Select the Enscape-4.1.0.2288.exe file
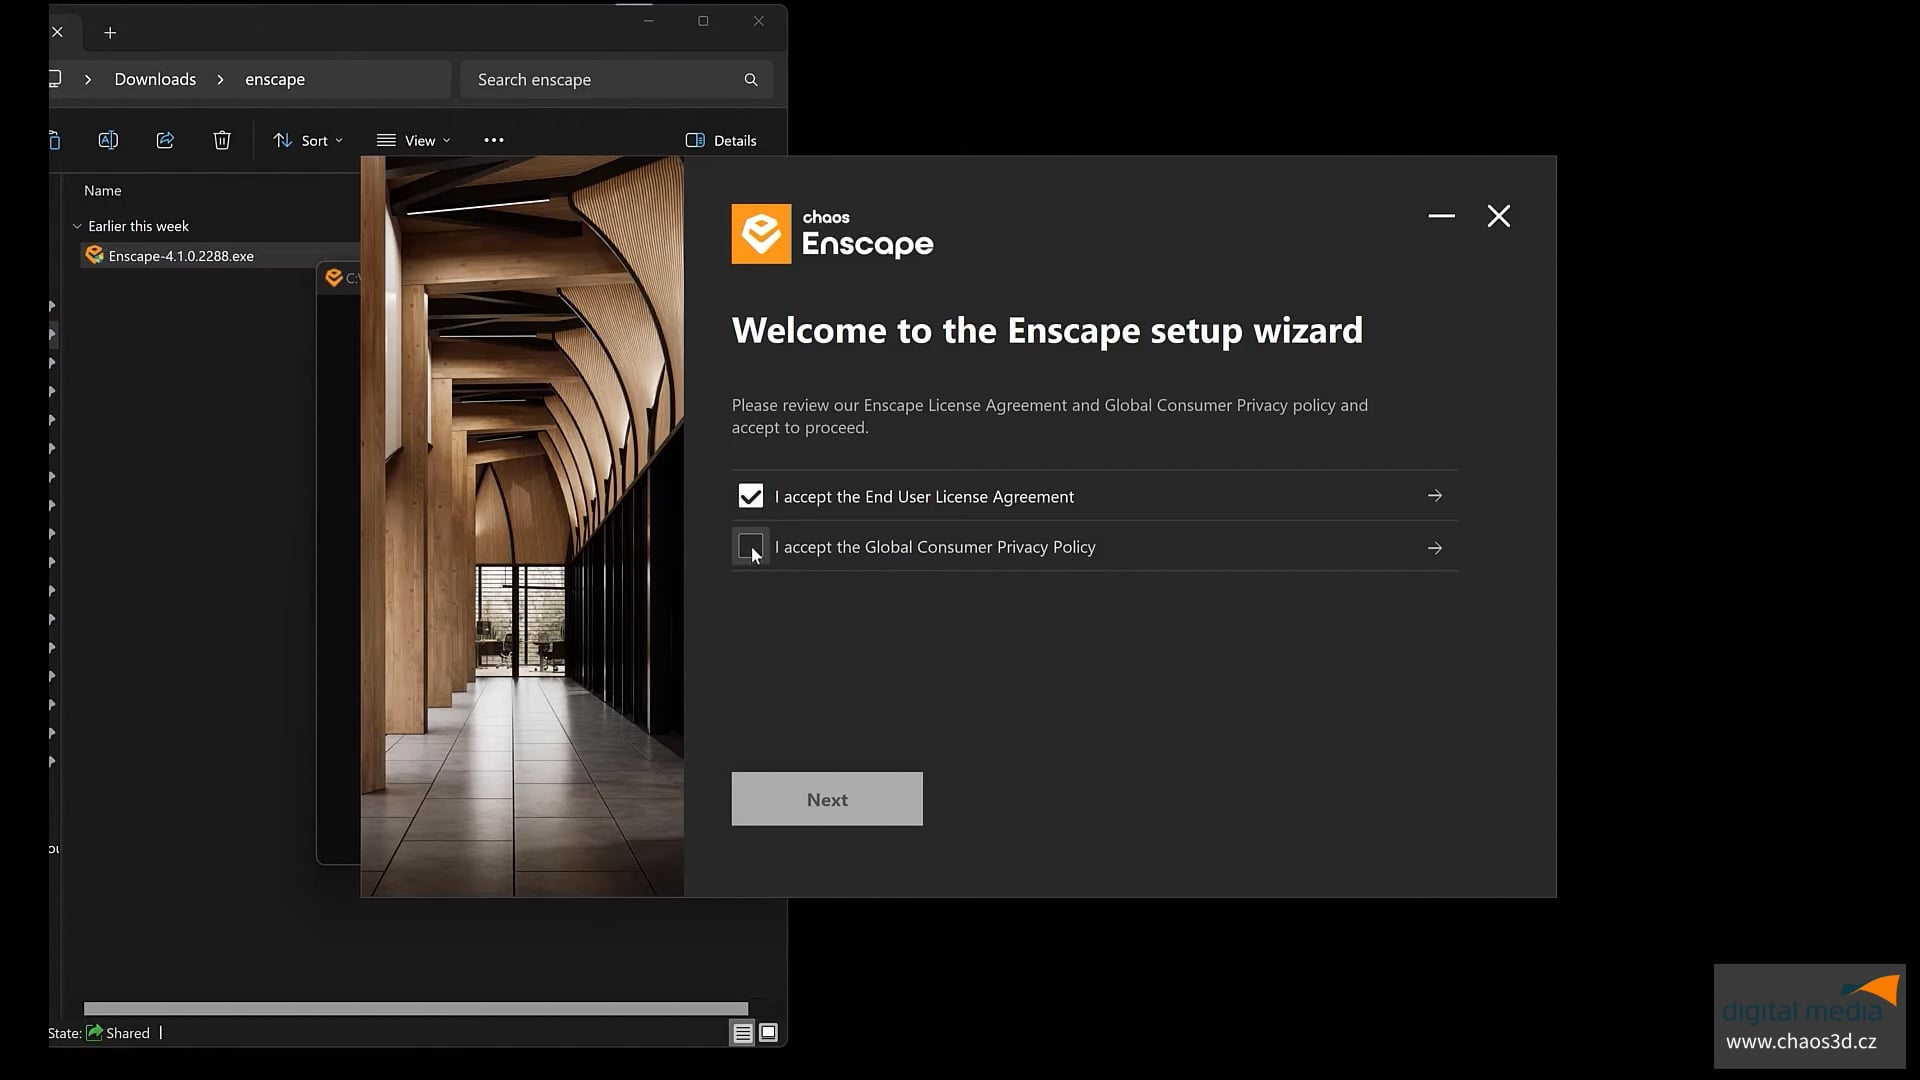Viewport: 1920px width, 1080px height. coord(181,256)
